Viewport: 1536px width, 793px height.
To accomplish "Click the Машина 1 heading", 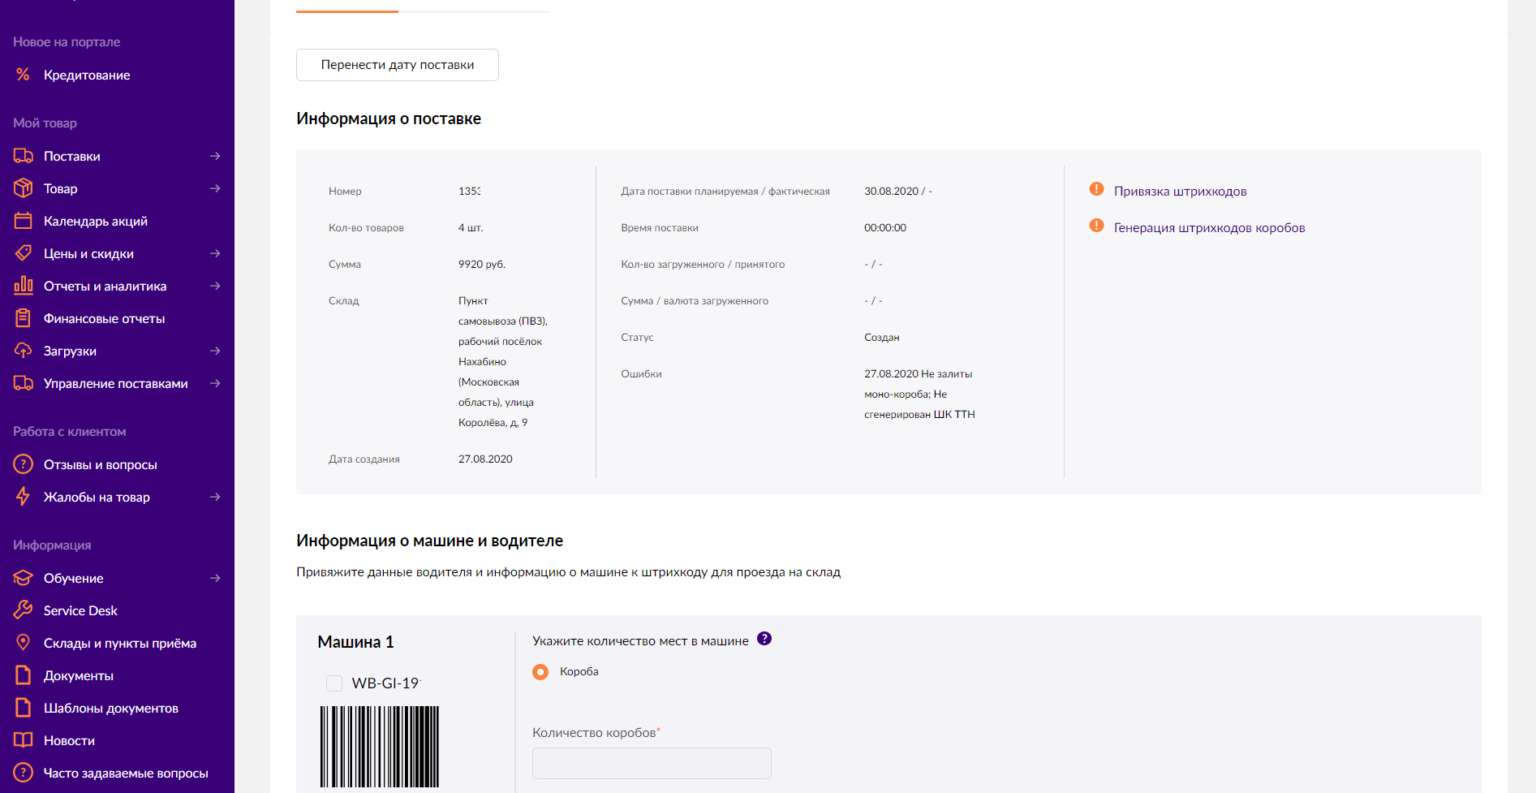I will 356,642.
